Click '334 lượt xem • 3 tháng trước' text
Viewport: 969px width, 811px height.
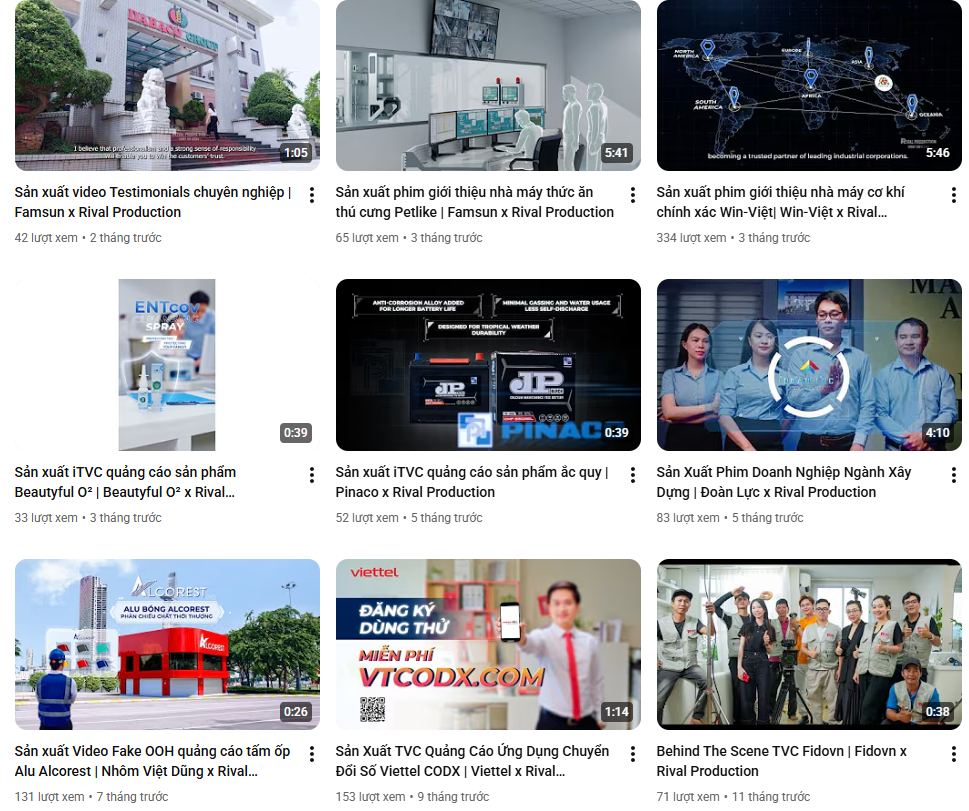[733, 238]
